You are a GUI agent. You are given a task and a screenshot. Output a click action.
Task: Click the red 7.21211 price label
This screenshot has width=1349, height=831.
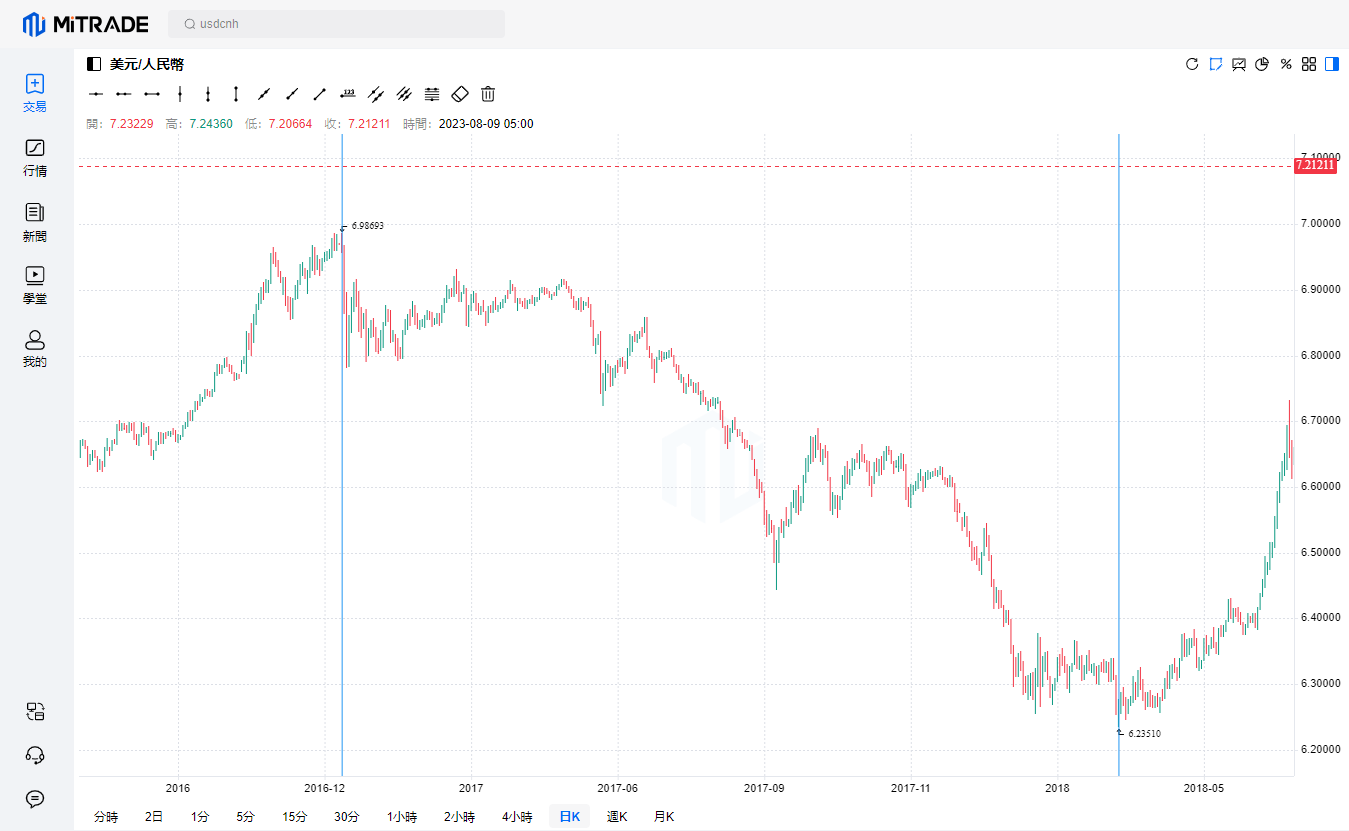tap(1315, 165)
